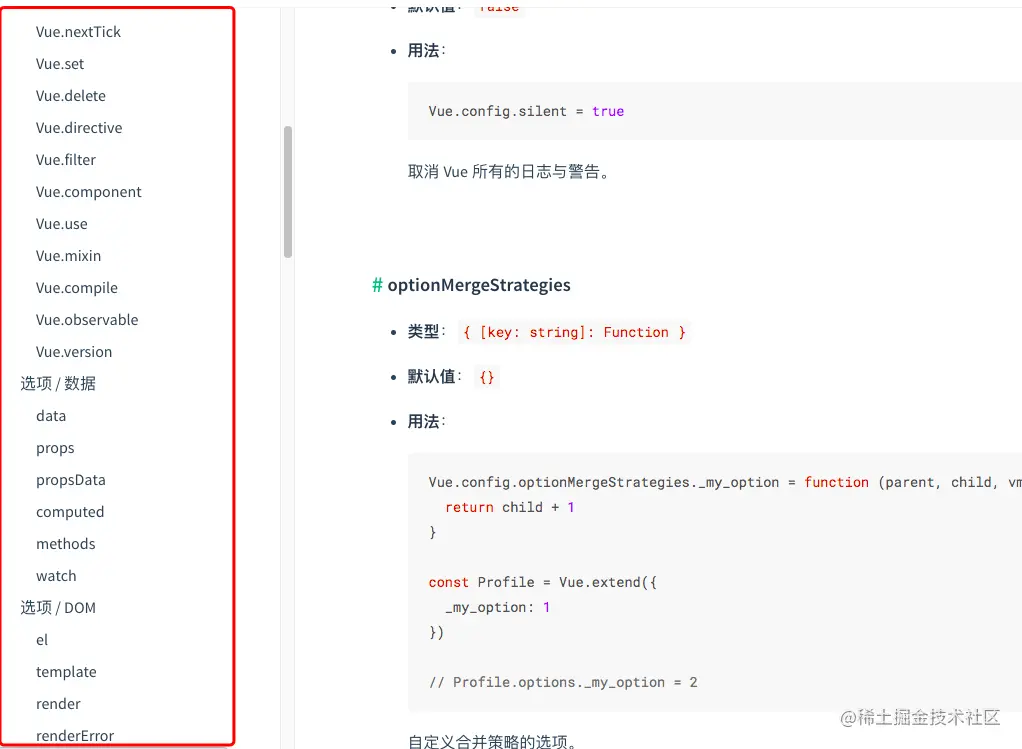Image resolution: width=1022 pixels, height=749 pixels.
Task: Go to template in the sidebar
Action: point(66,672)
